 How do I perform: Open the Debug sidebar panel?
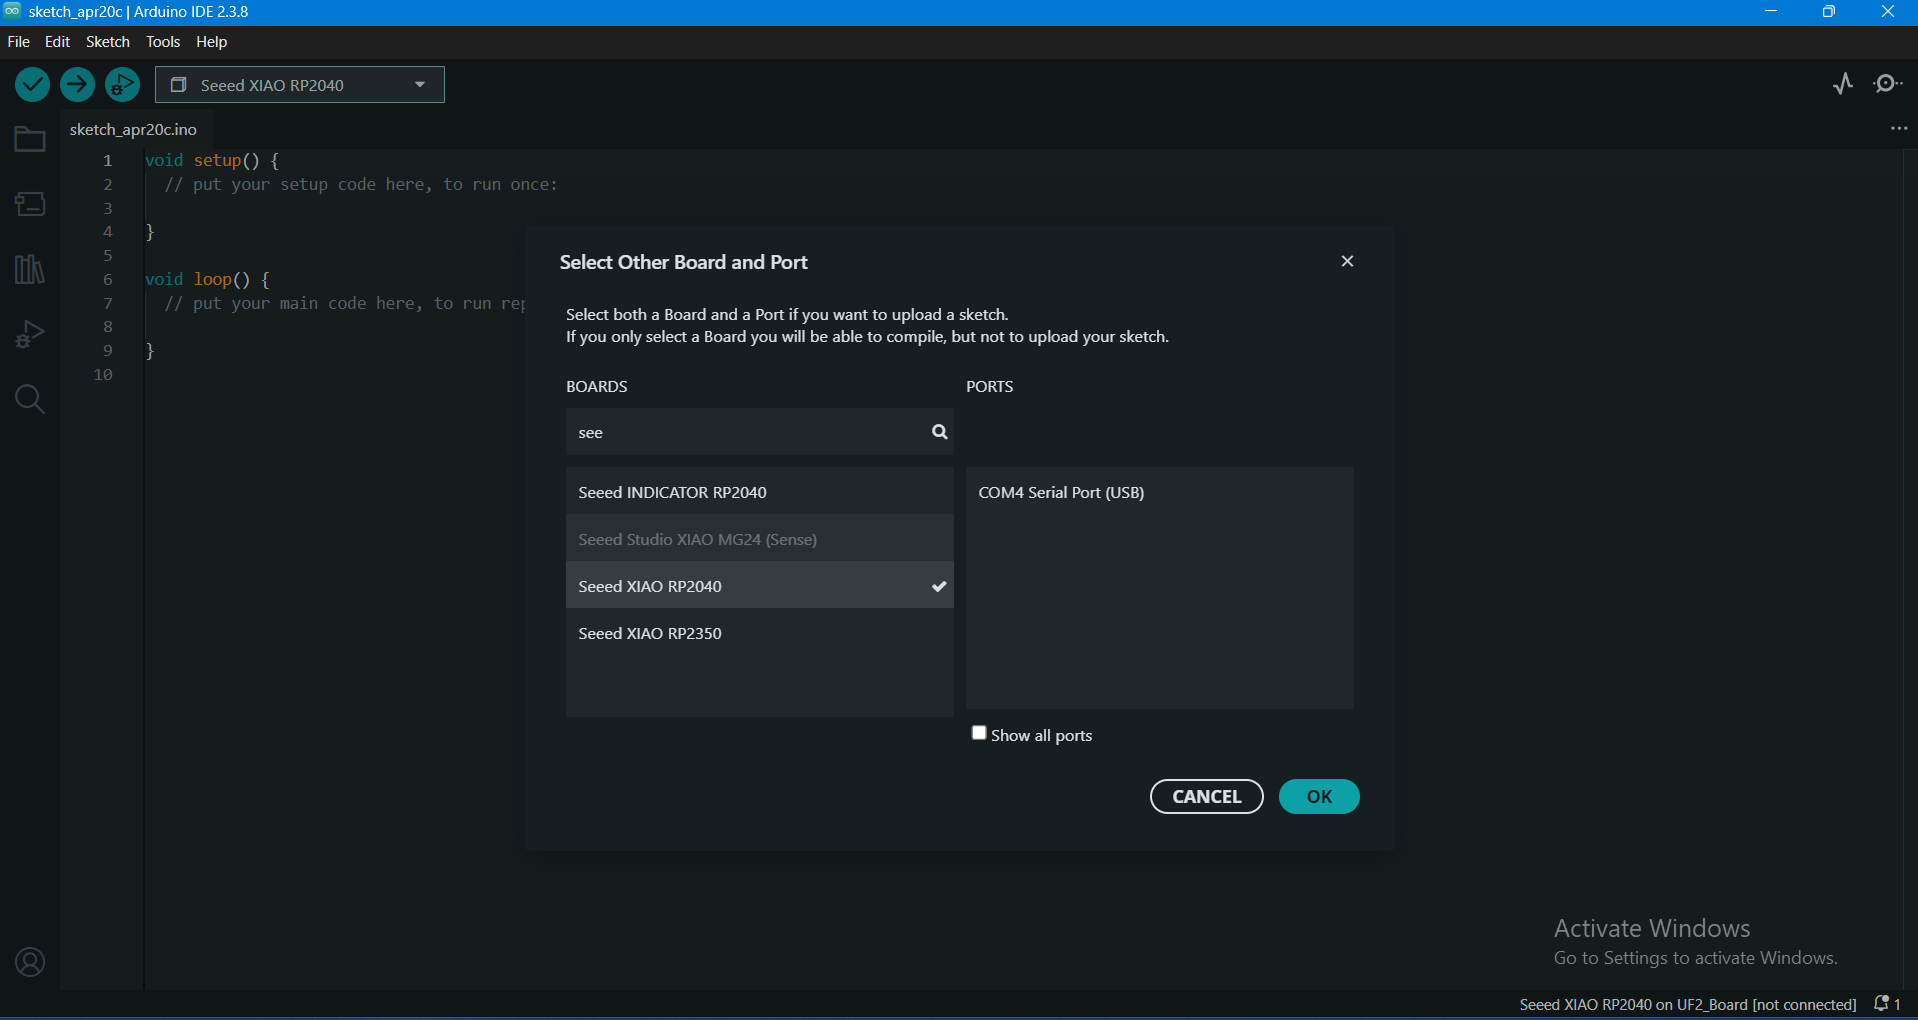click(x=30, y=334)
